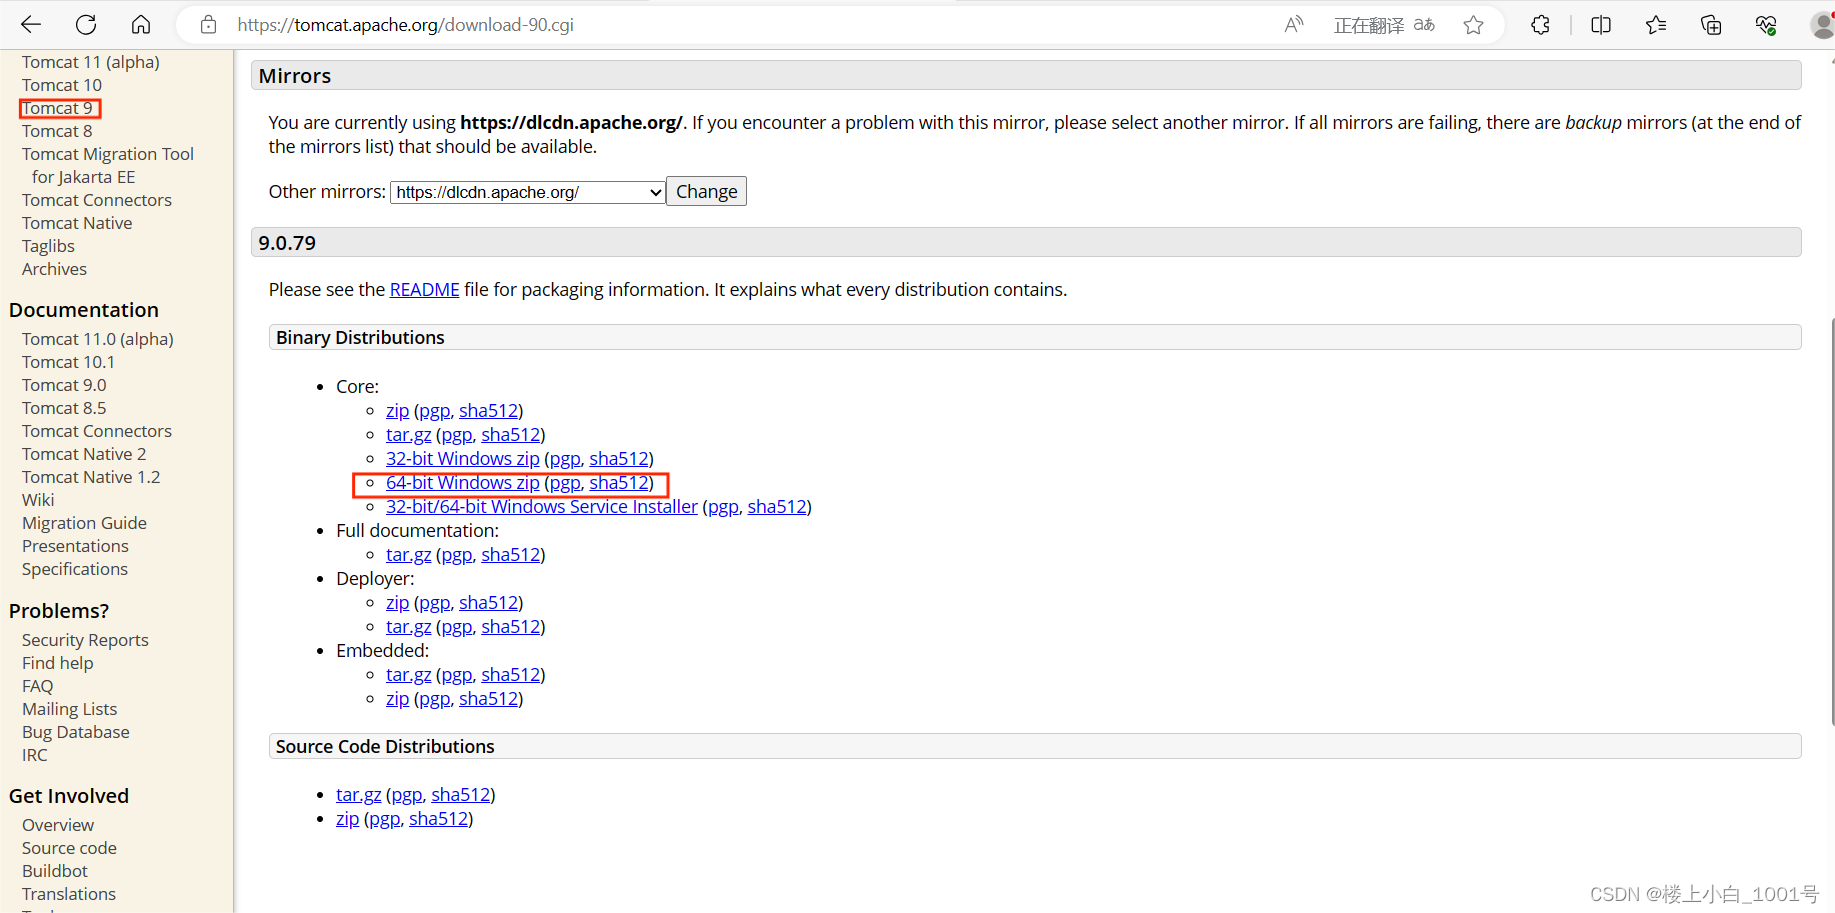Open the Wiki link
The width and height of the screenshot is (1835, 913).
38,500
